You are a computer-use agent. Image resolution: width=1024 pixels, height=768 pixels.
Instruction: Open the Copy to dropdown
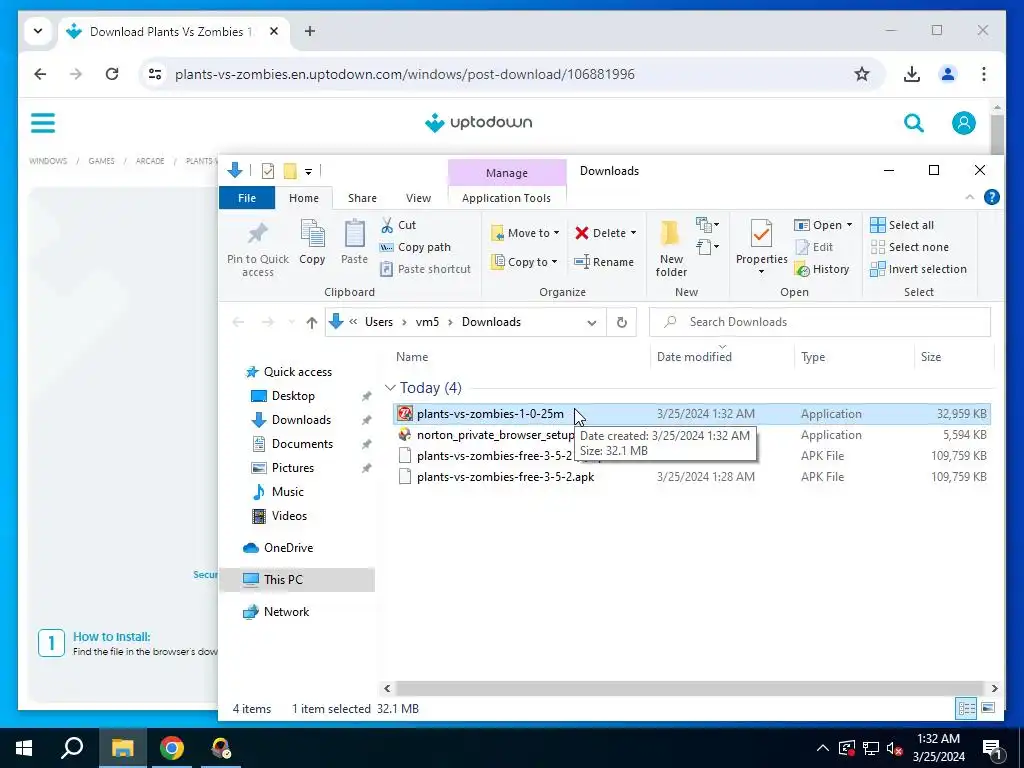(x=524, y=262)
